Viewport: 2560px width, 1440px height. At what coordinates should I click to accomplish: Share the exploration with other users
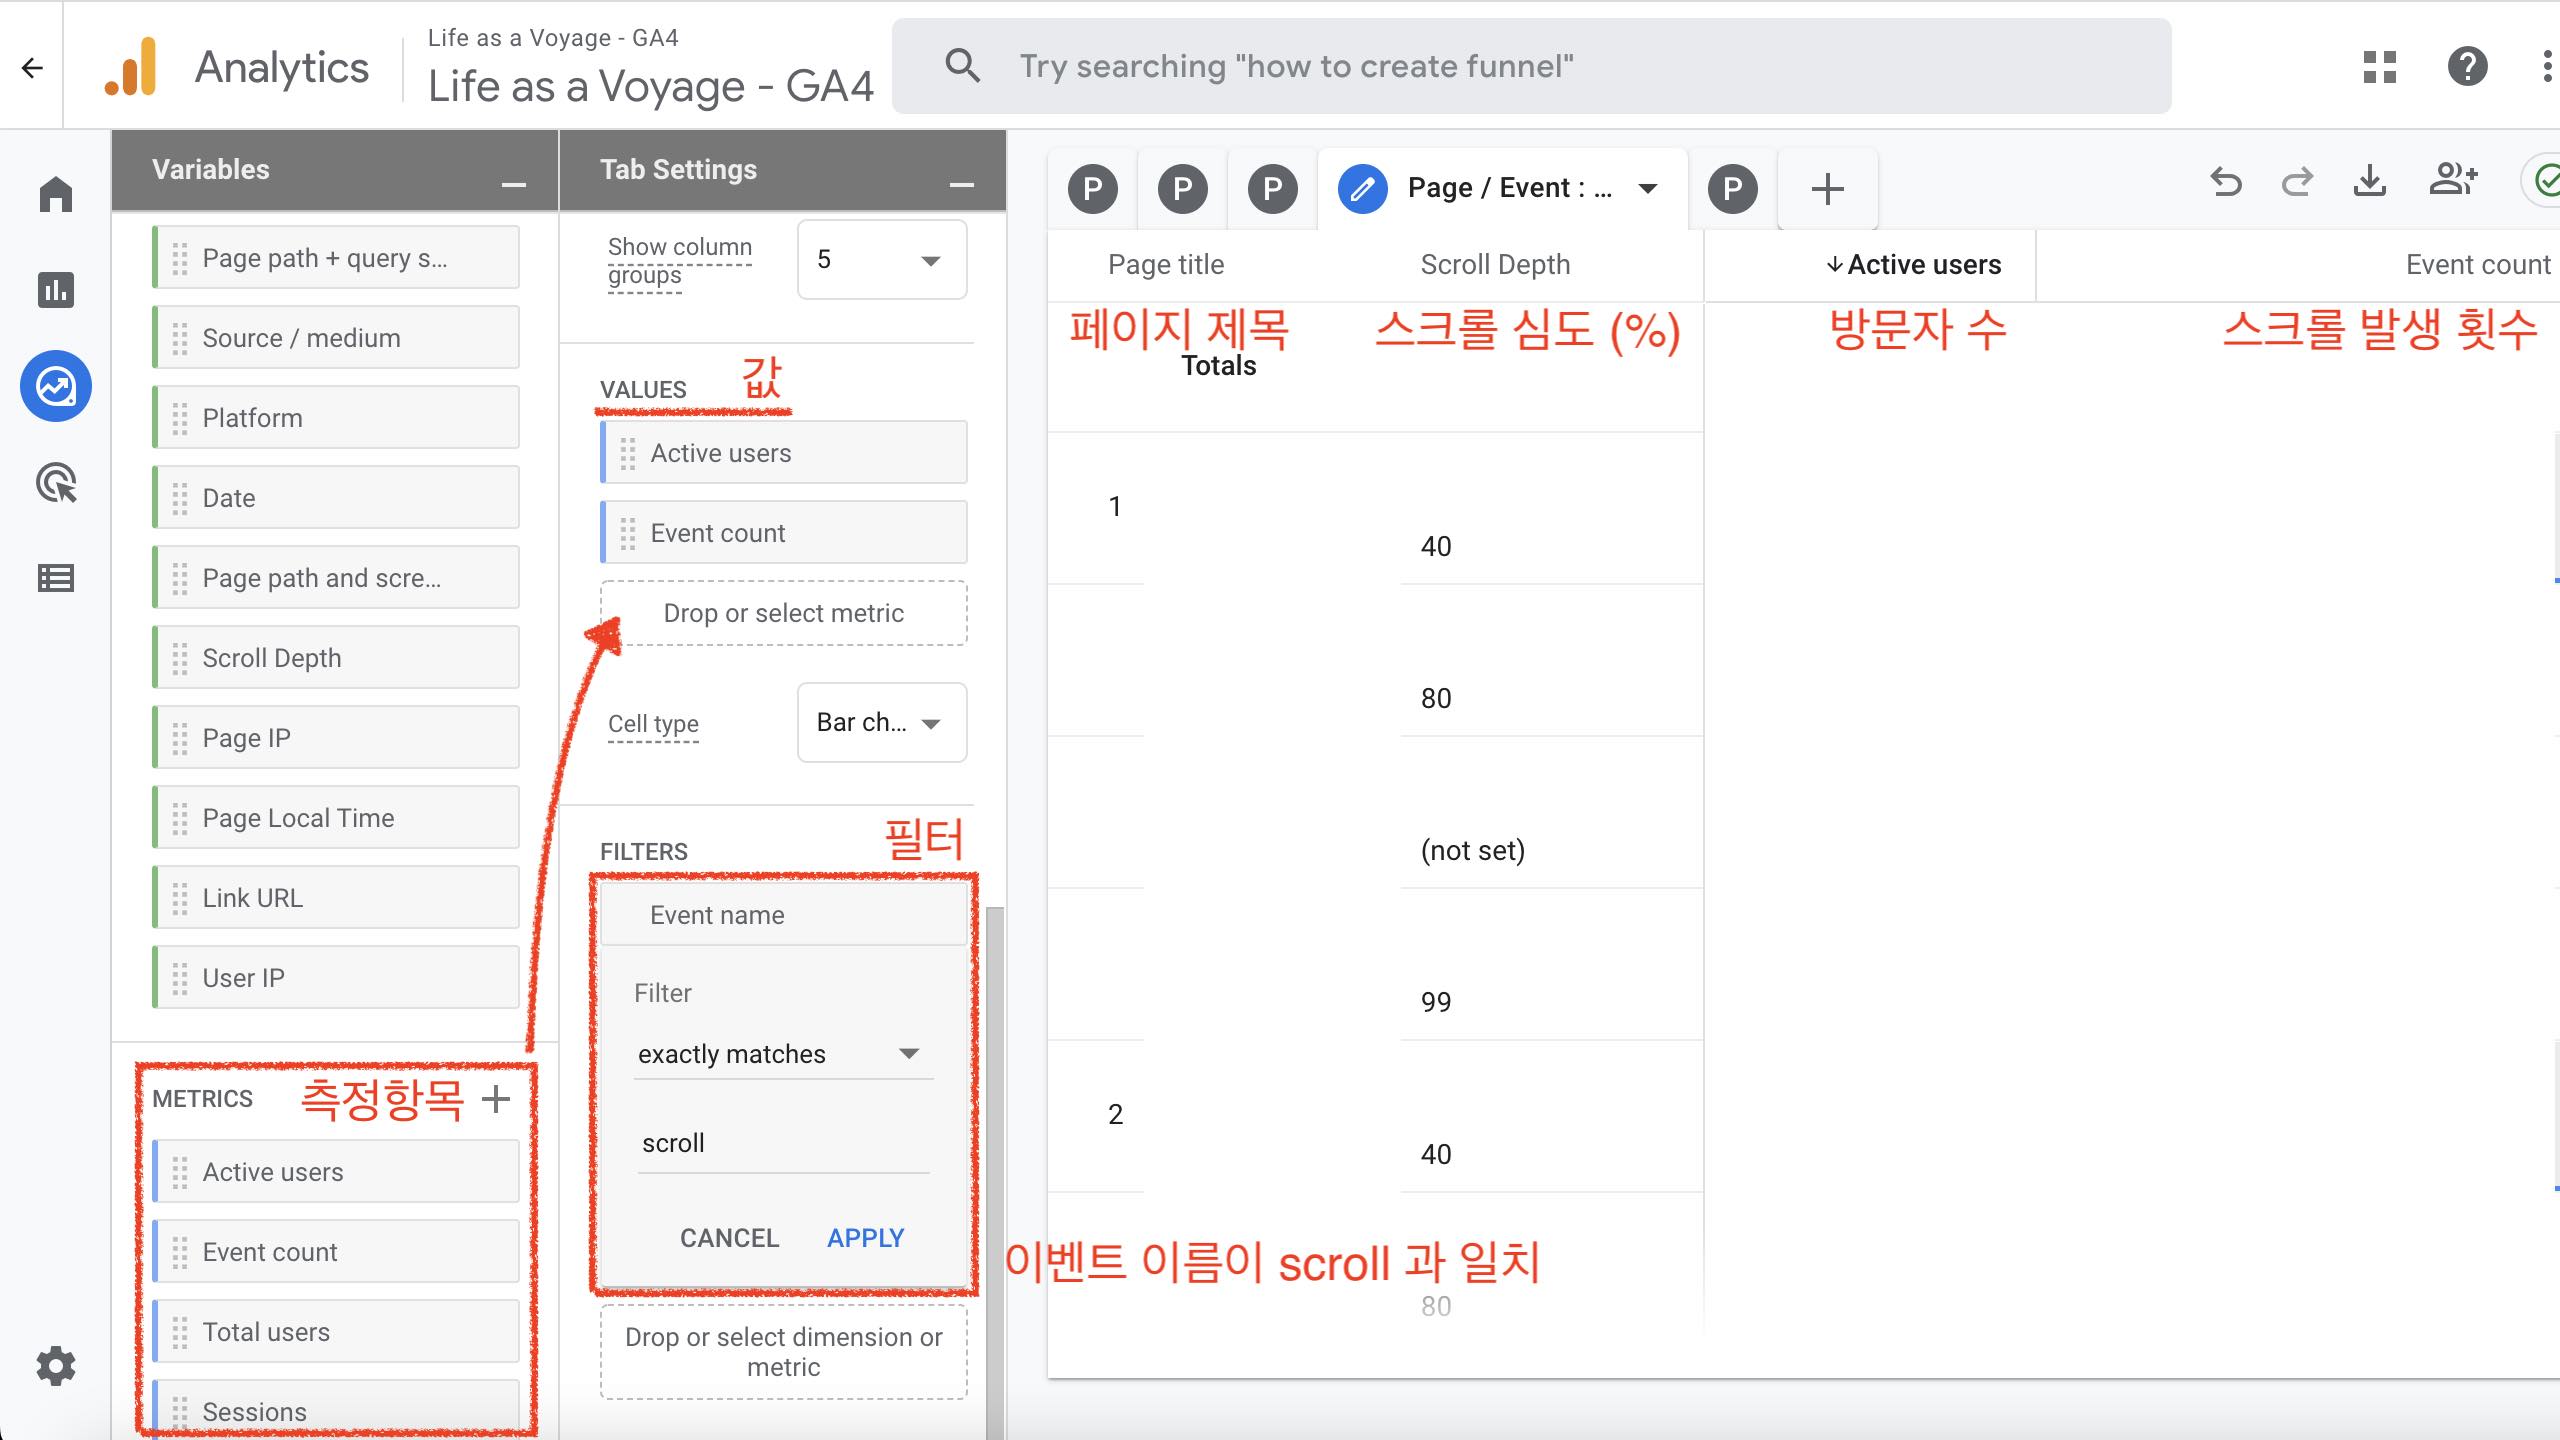click(x=2452, y=180)
